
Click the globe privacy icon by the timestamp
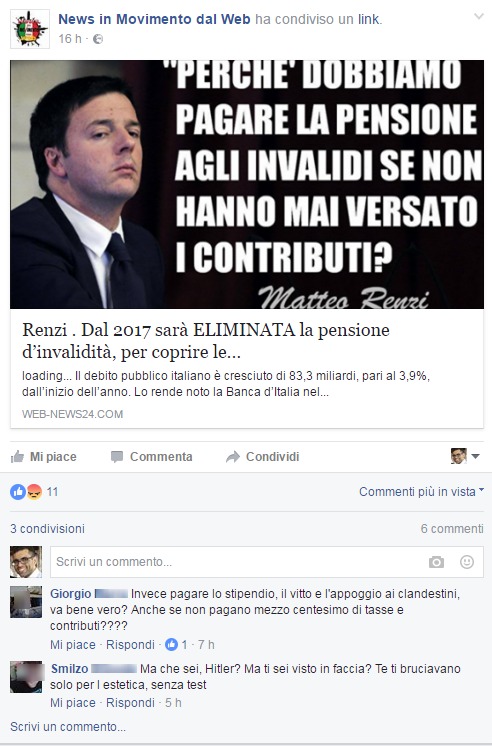coord(98,39)
